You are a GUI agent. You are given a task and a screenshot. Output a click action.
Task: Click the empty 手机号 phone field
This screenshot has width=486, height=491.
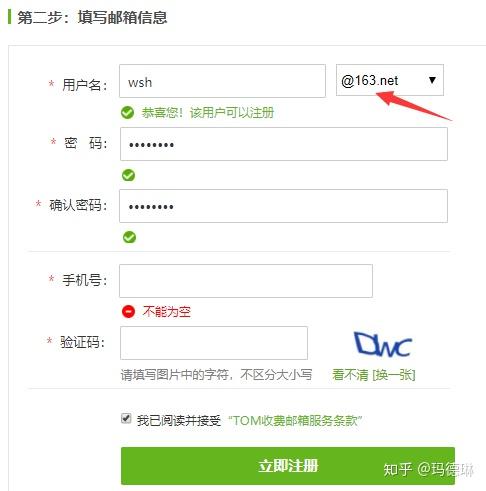tap(246, 281)
